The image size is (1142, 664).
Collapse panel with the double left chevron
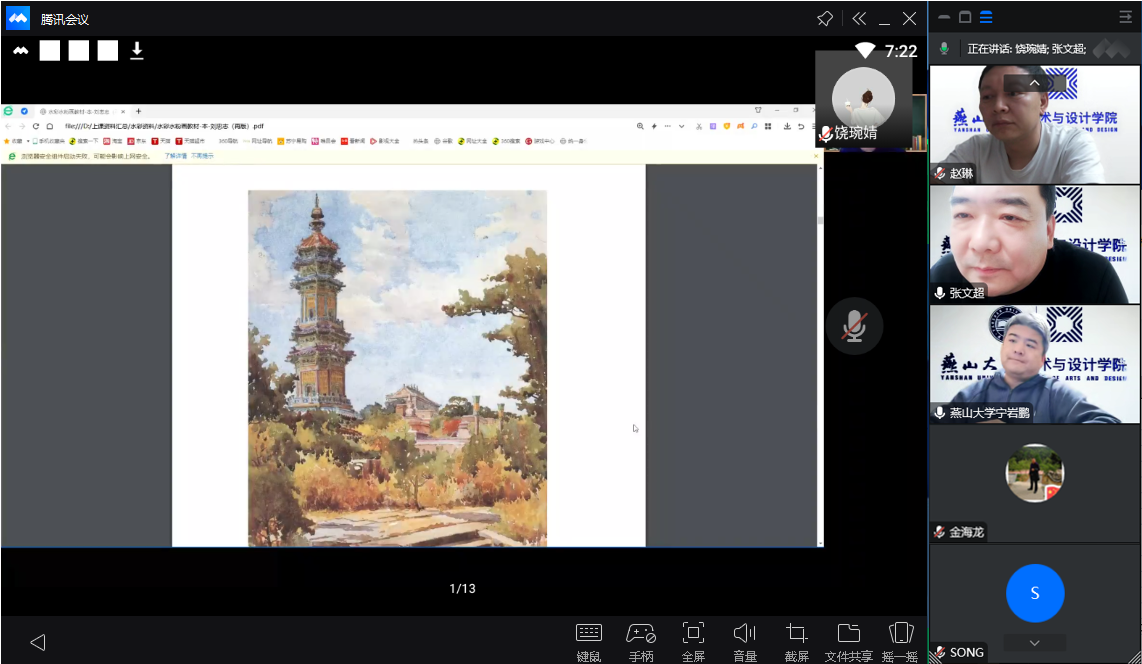click(857, 18)
